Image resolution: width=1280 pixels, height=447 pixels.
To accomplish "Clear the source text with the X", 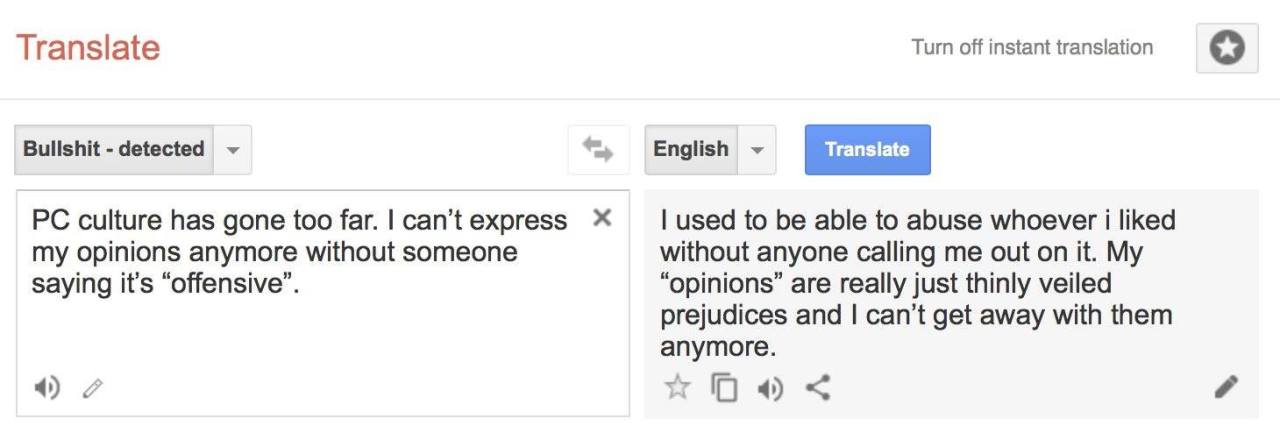I will click(x=602, y=217).
